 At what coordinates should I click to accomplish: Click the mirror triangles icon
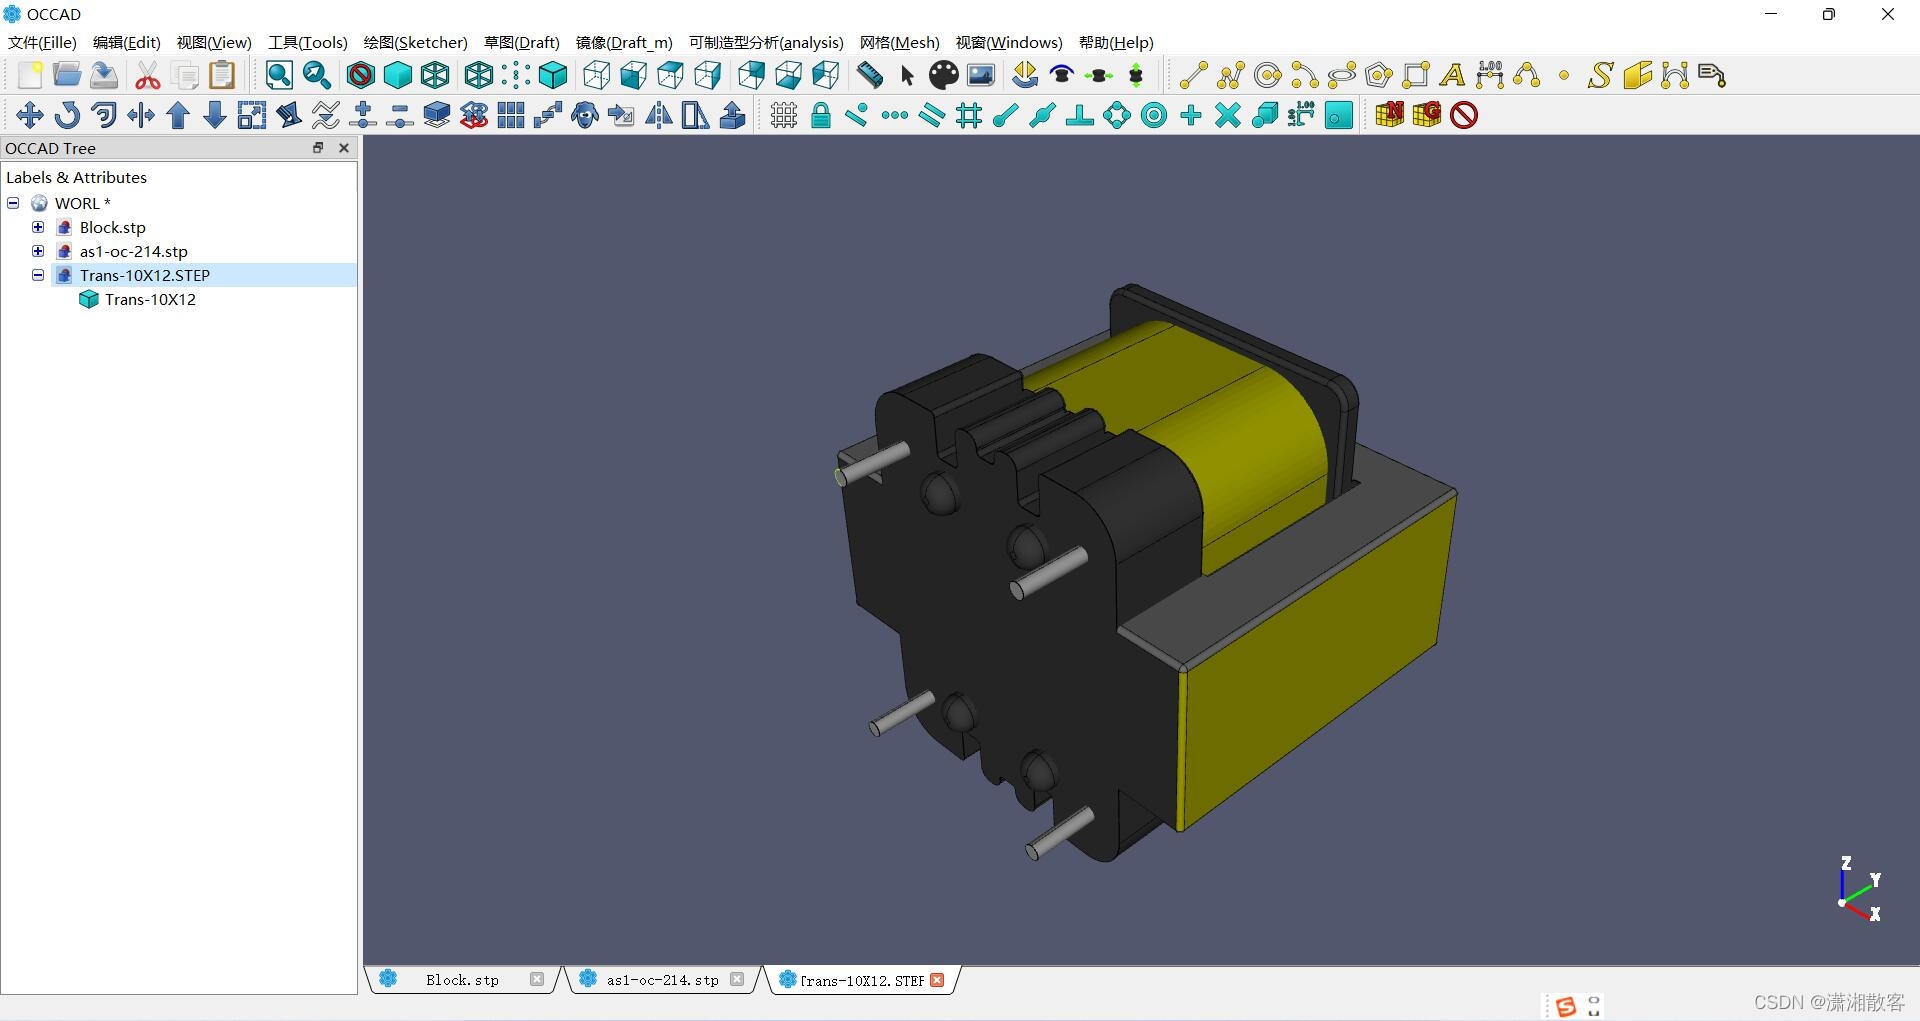[659, 115]
